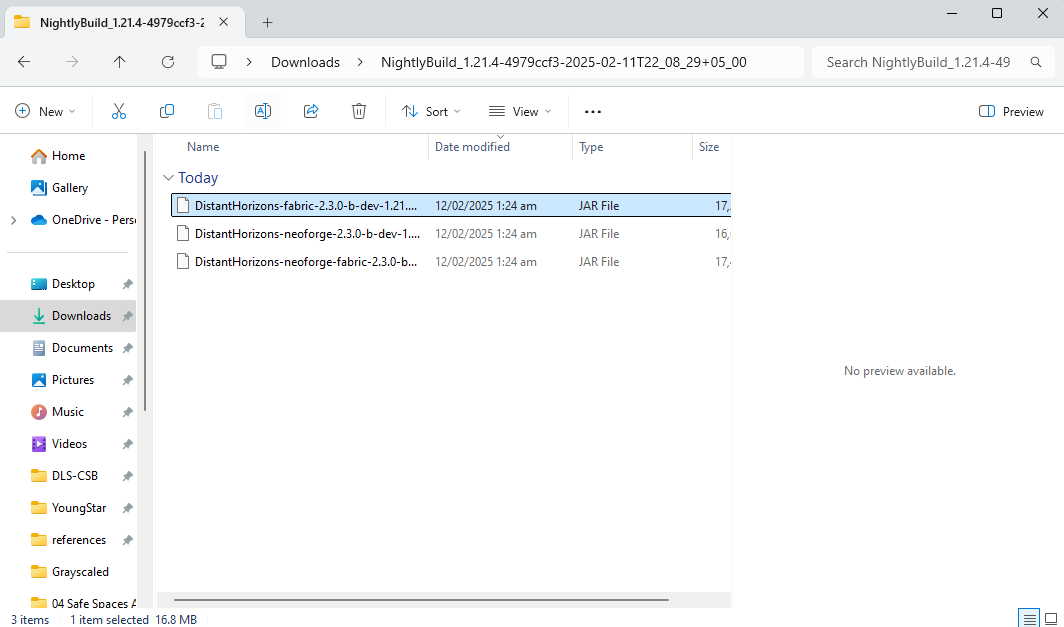Open a new tab with plus button
The height and width of the screenshot is (627, 1064).
coord(267,22)
